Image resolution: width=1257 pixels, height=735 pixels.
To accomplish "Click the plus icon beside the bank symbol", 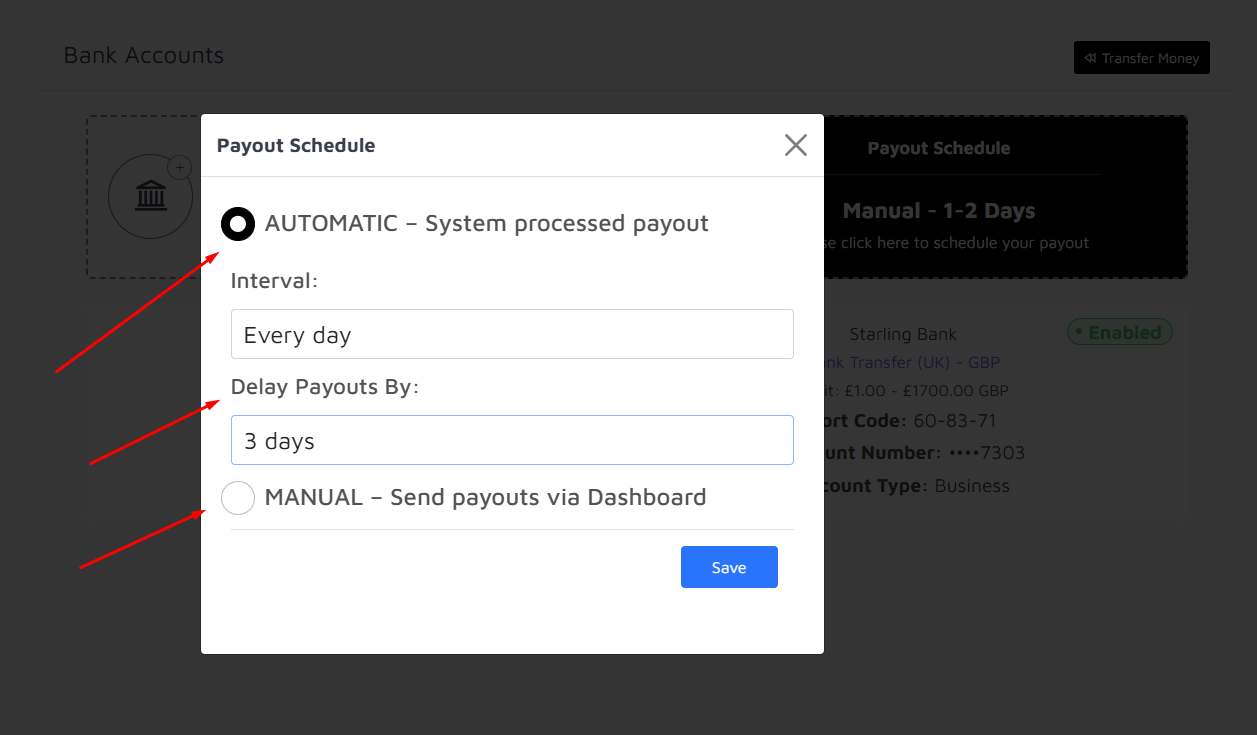I will tap(179, 168).
